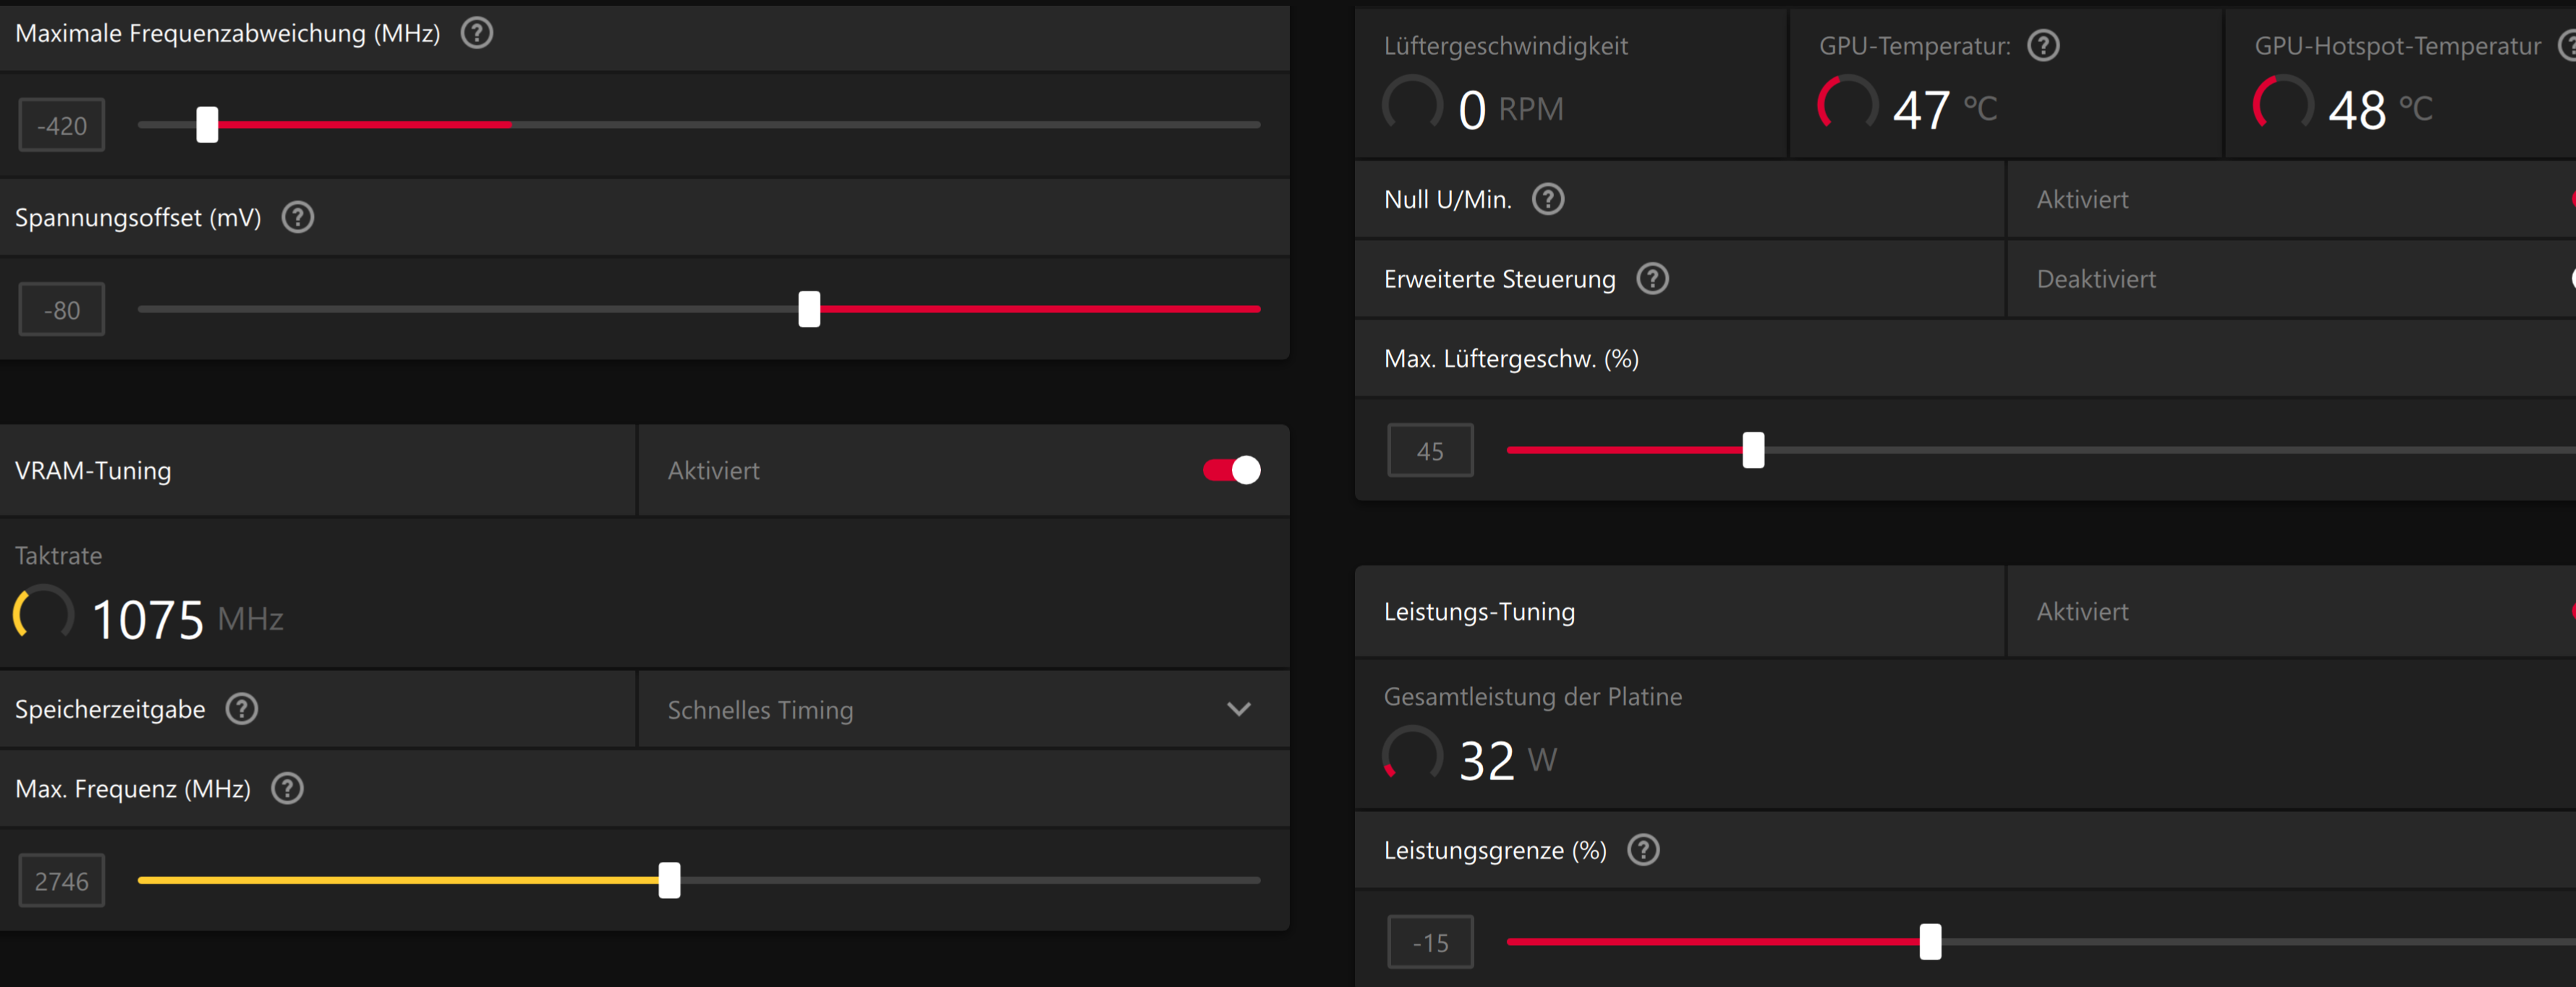Click help icon beside Max. Frequenz (MHz)

click(x=287, y=789)
